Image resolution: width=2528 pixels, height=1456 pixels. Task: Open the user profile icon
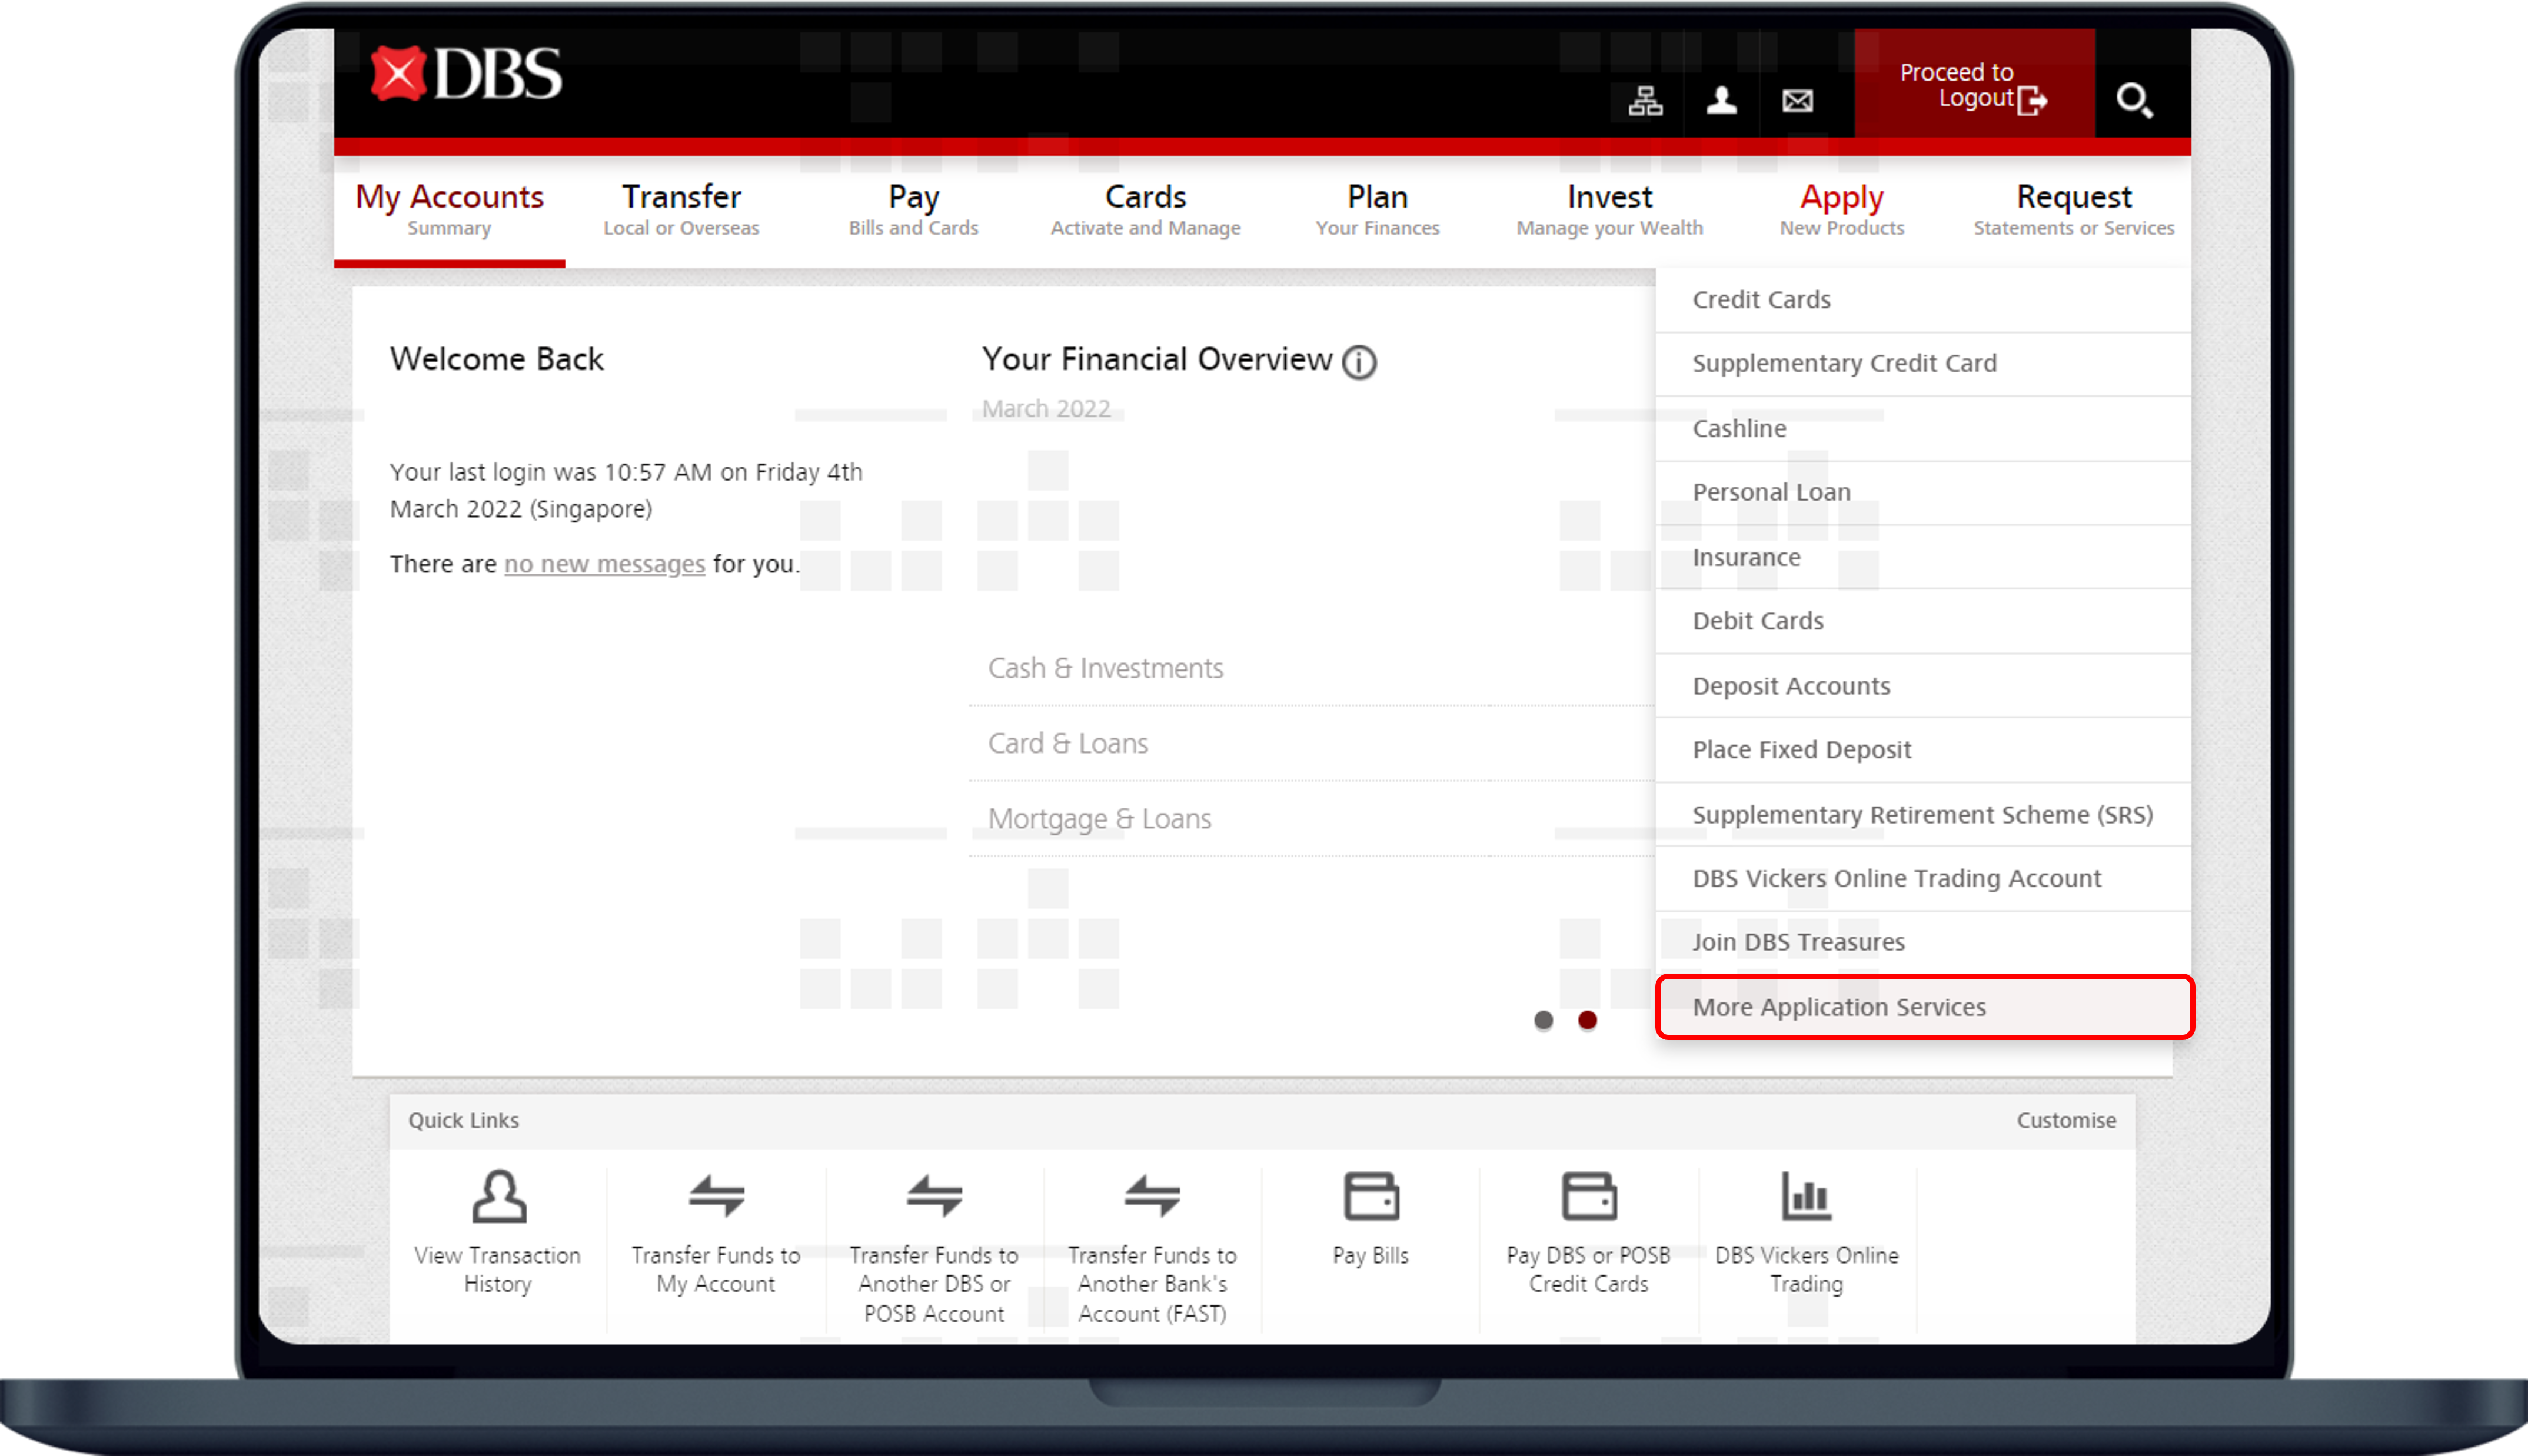pyautogui.click(x=1721, y=101)
